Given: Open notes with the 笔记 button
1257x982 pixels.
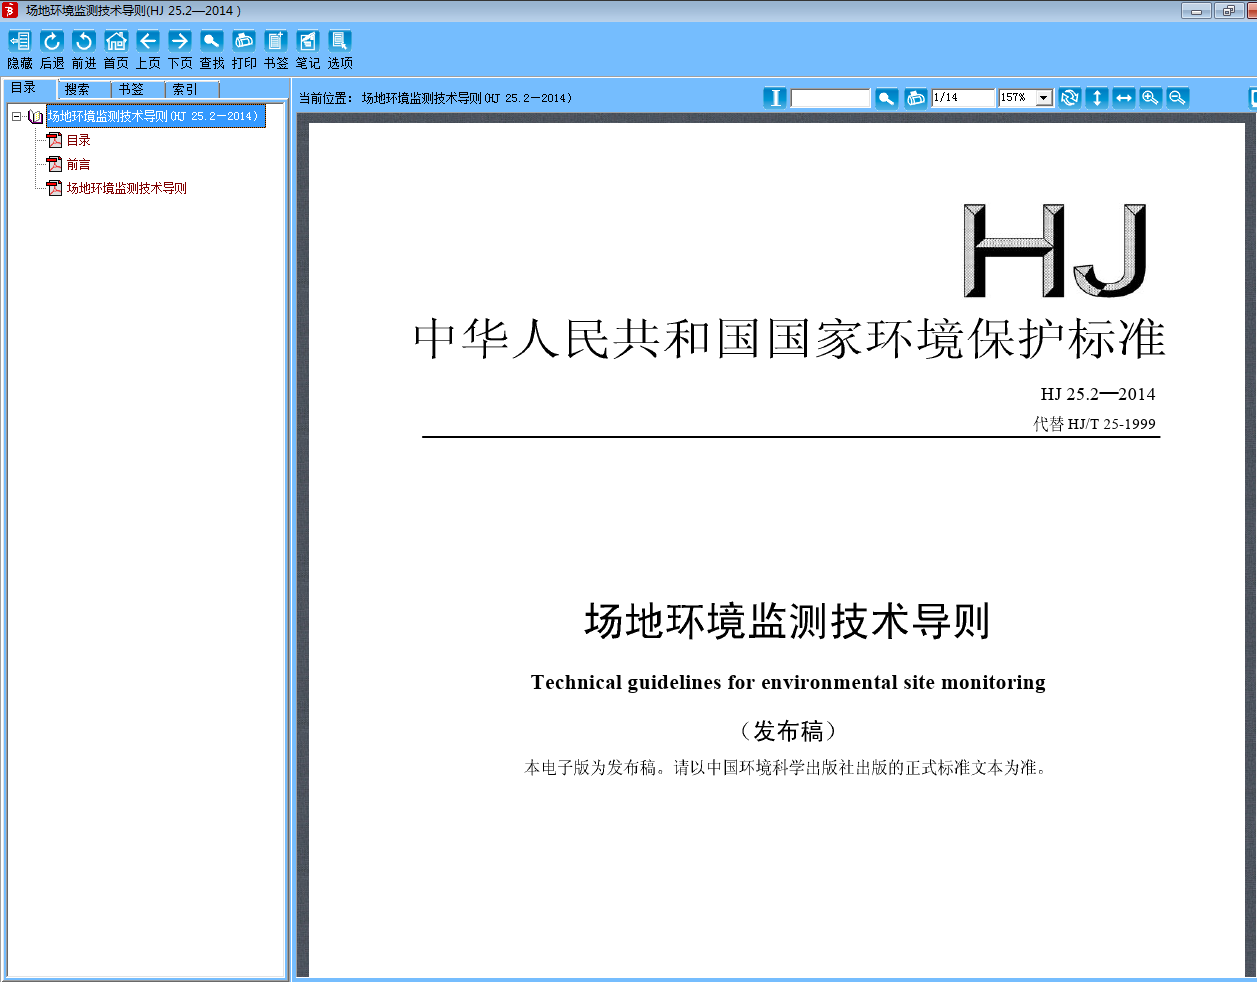Looking at the screenshot, I should coord(308,50).
